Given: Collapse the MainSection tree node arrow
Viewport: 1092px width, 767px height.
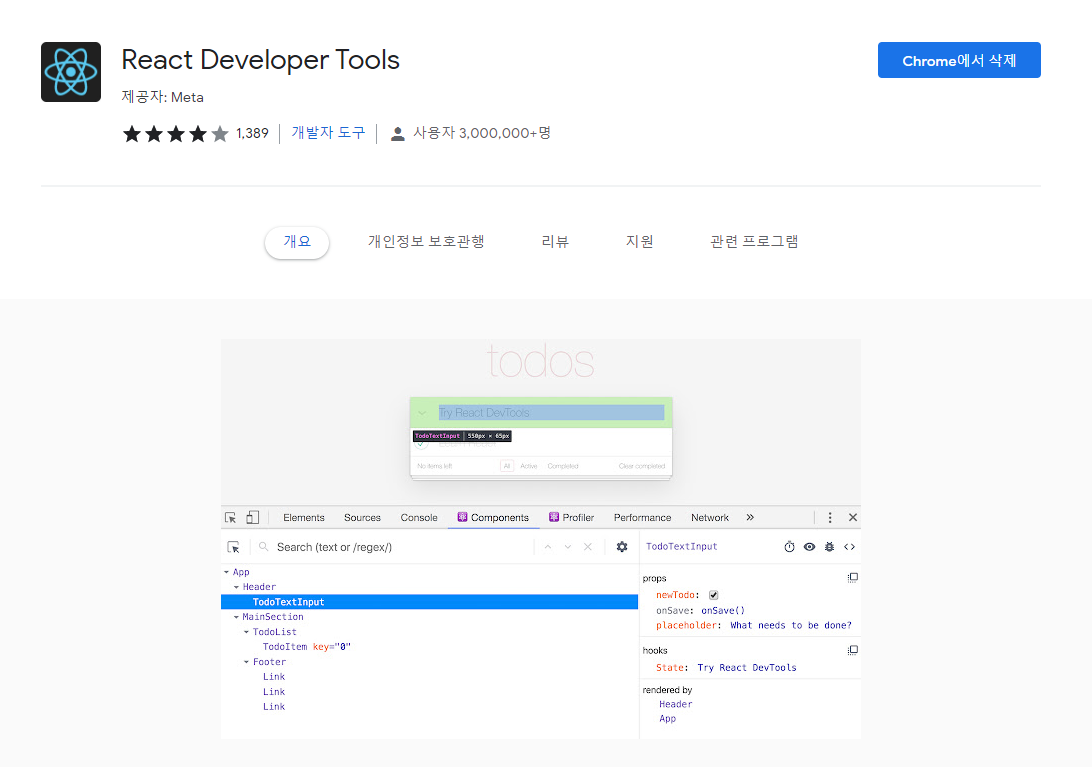Looking at the screenshot, I should tap(236, 617).
